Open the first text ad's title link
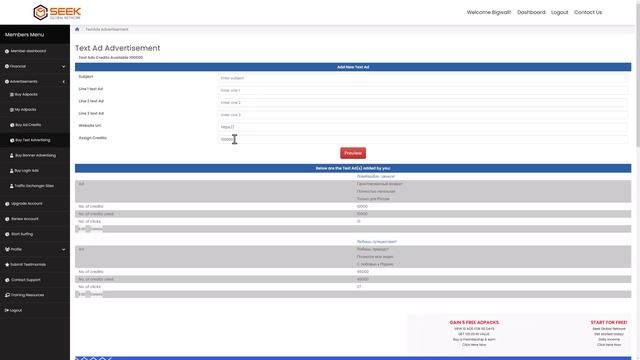Viewport: 640px width, 360px height. (376, 176)
